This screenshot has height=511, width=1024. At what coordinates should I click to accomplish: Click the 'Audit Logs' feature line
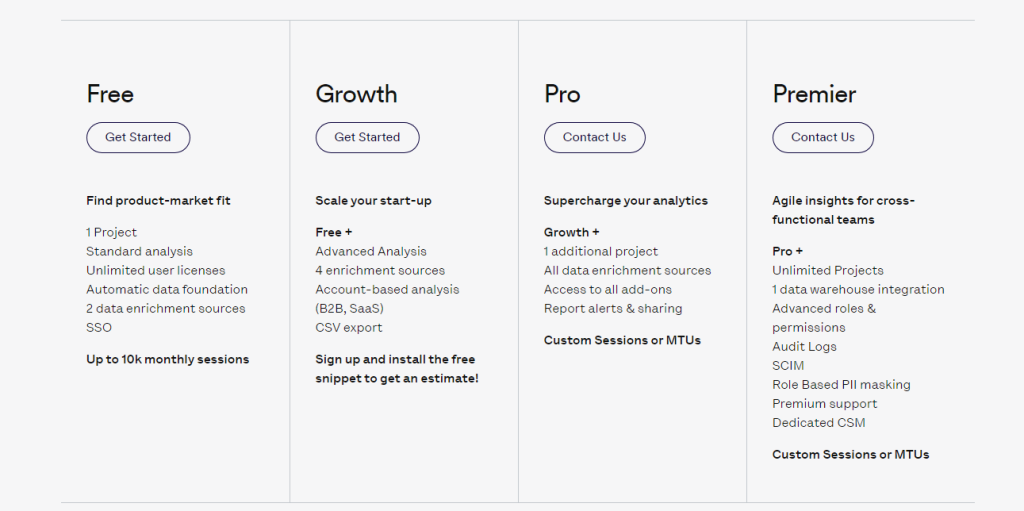pos(805,347)
